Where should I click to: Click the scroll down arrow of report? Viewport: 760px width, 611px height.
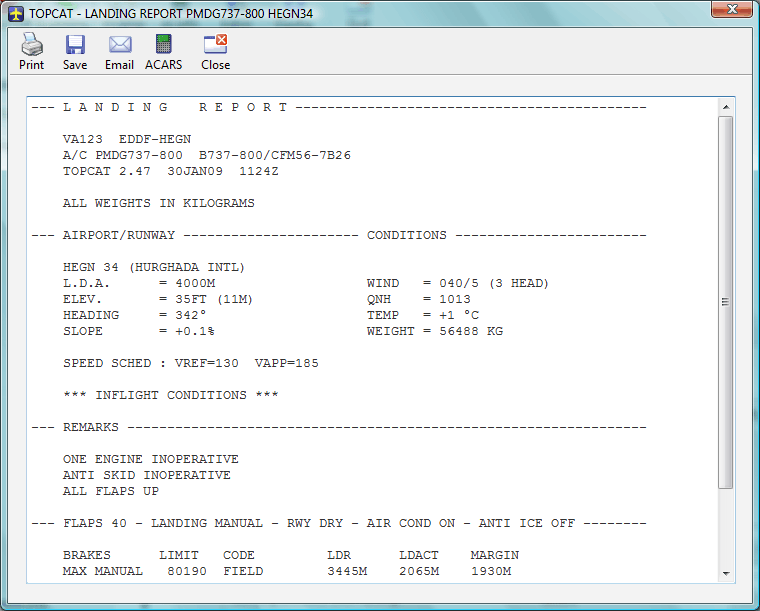[726, 573]
